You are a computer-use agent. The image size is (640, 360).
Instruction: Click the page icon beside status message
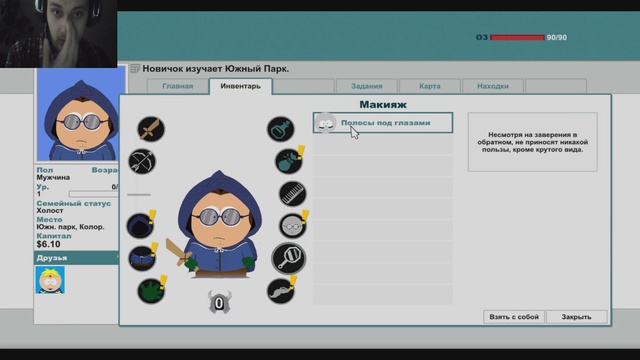point(135,69)
